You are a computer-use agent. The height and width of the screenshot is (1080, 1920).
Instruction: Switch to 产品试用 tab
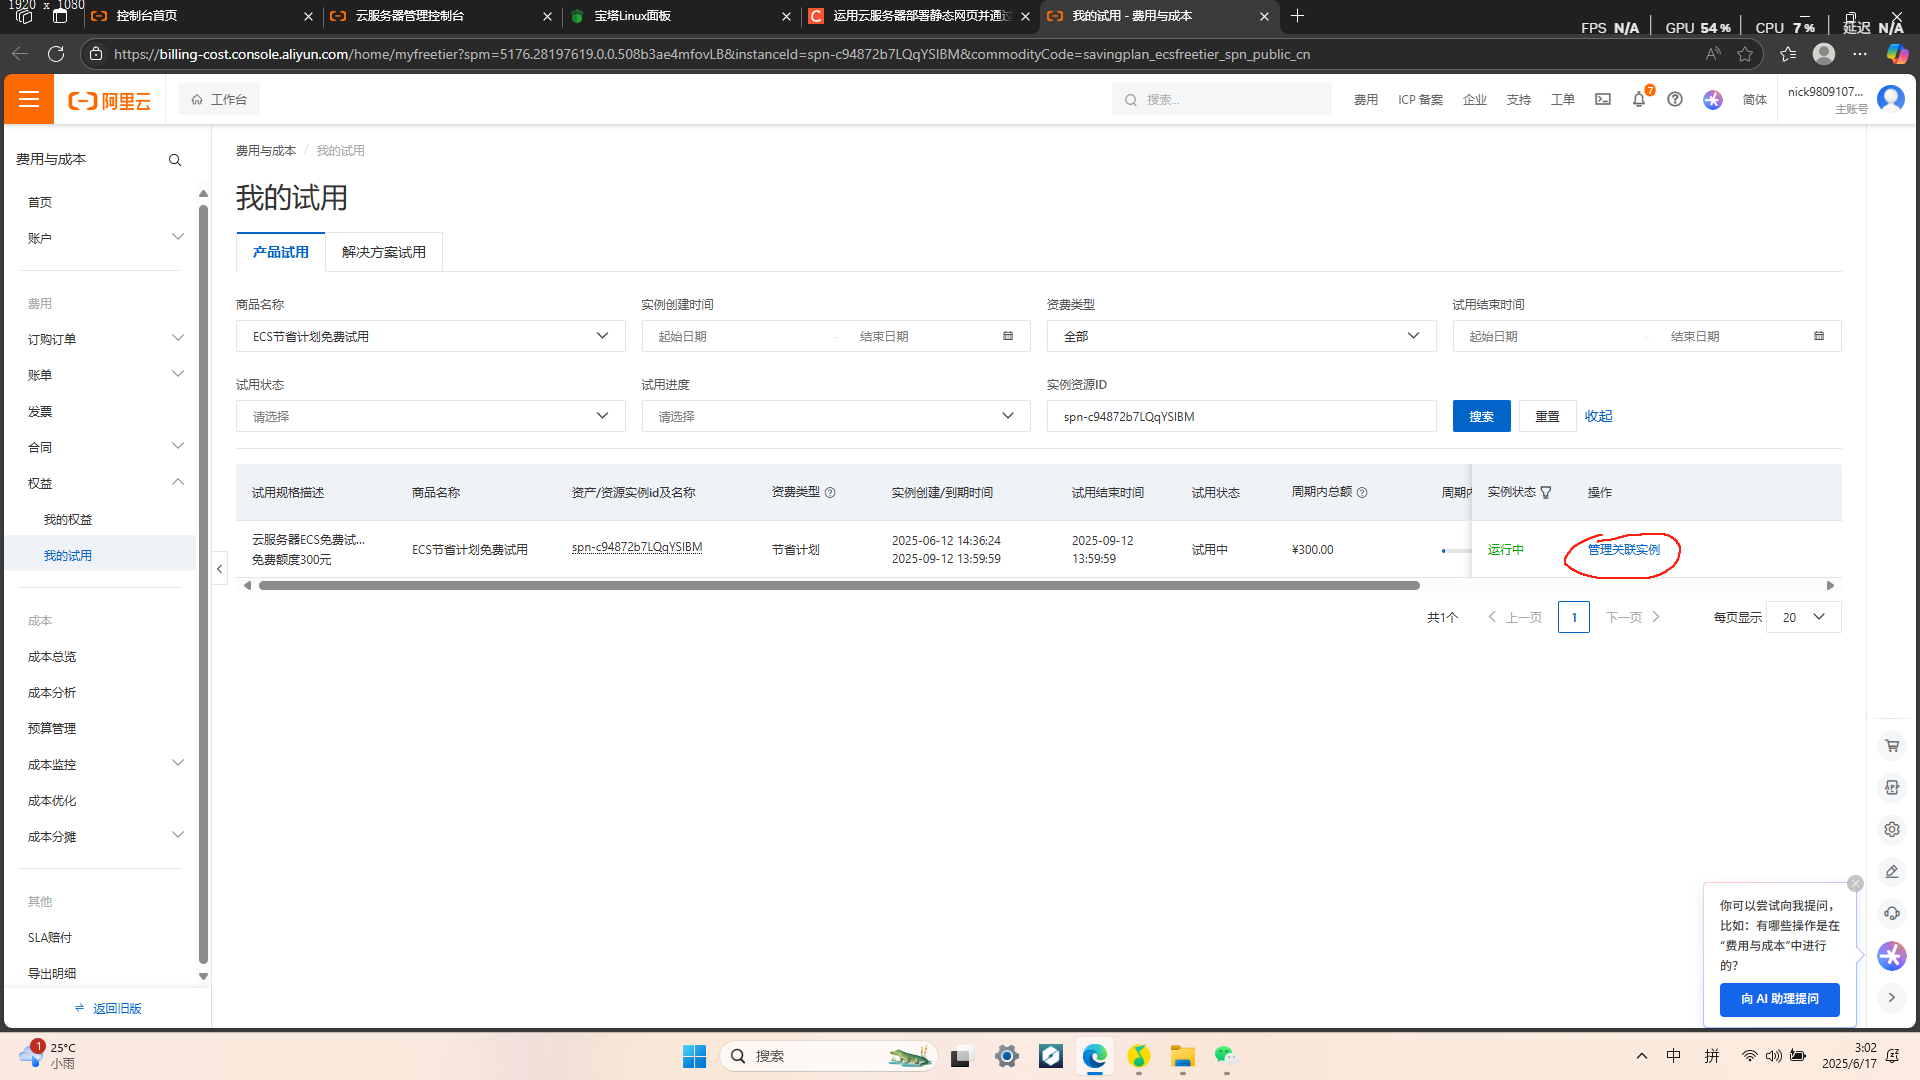coord(281,252)
